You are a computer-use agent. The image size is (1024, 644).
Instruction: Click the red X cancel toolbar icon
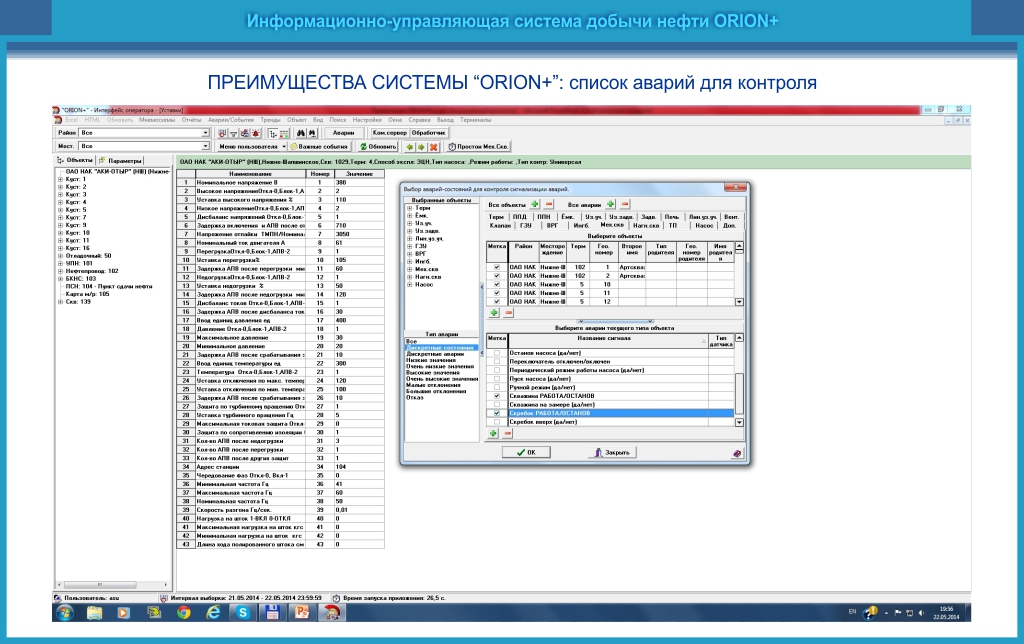pyautogui.click(x=433, y=147)
